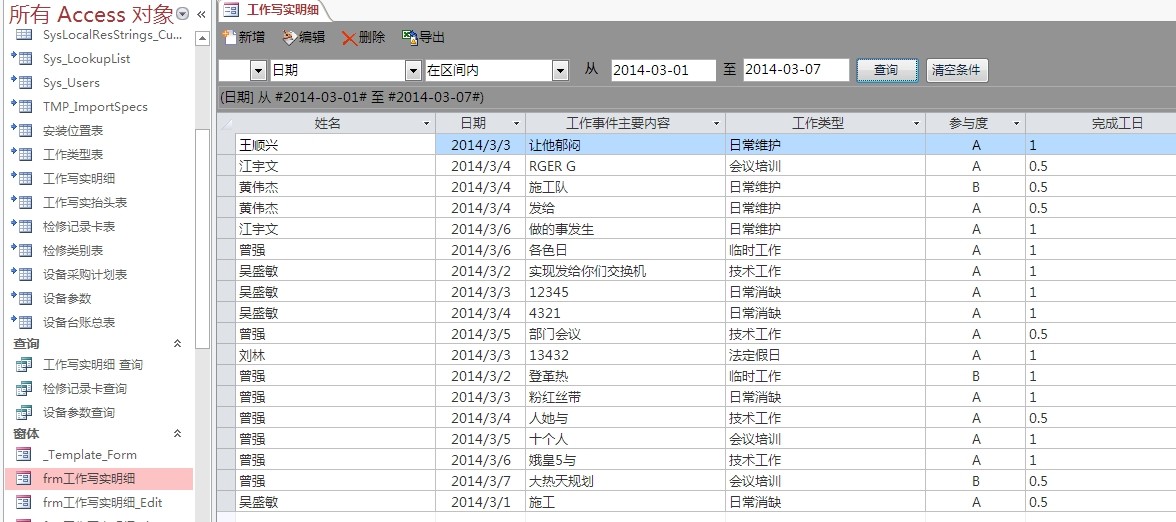The image size is (1176, 522).
Task: Click the frm工作写实明细 form icon
Action: tap(24, 478)
